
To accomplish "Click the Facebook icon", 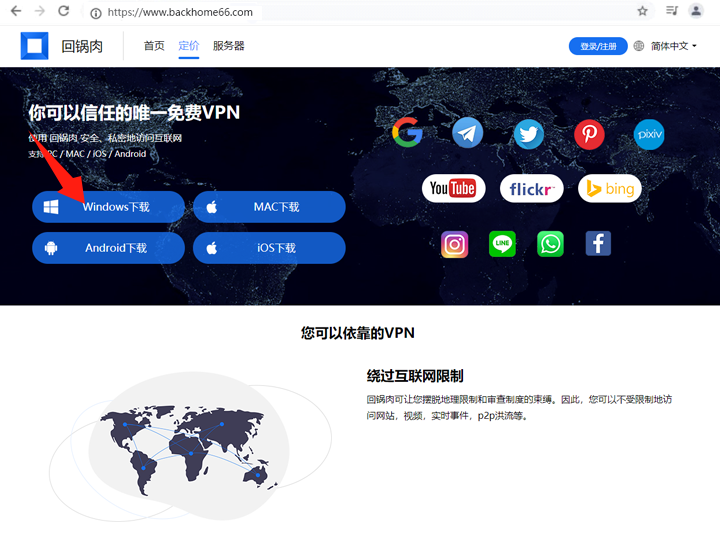I will [x=598, y=243].
